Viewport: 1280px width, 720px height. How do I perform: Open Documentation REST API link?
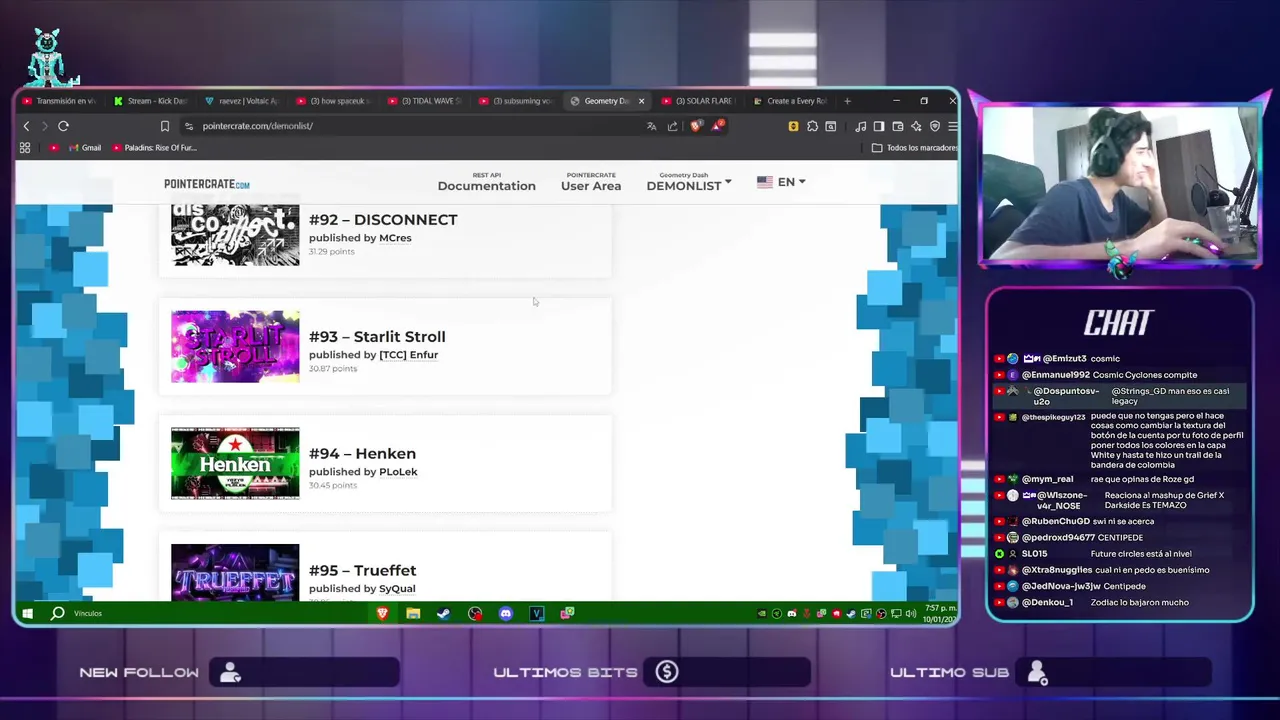[486, 182]
